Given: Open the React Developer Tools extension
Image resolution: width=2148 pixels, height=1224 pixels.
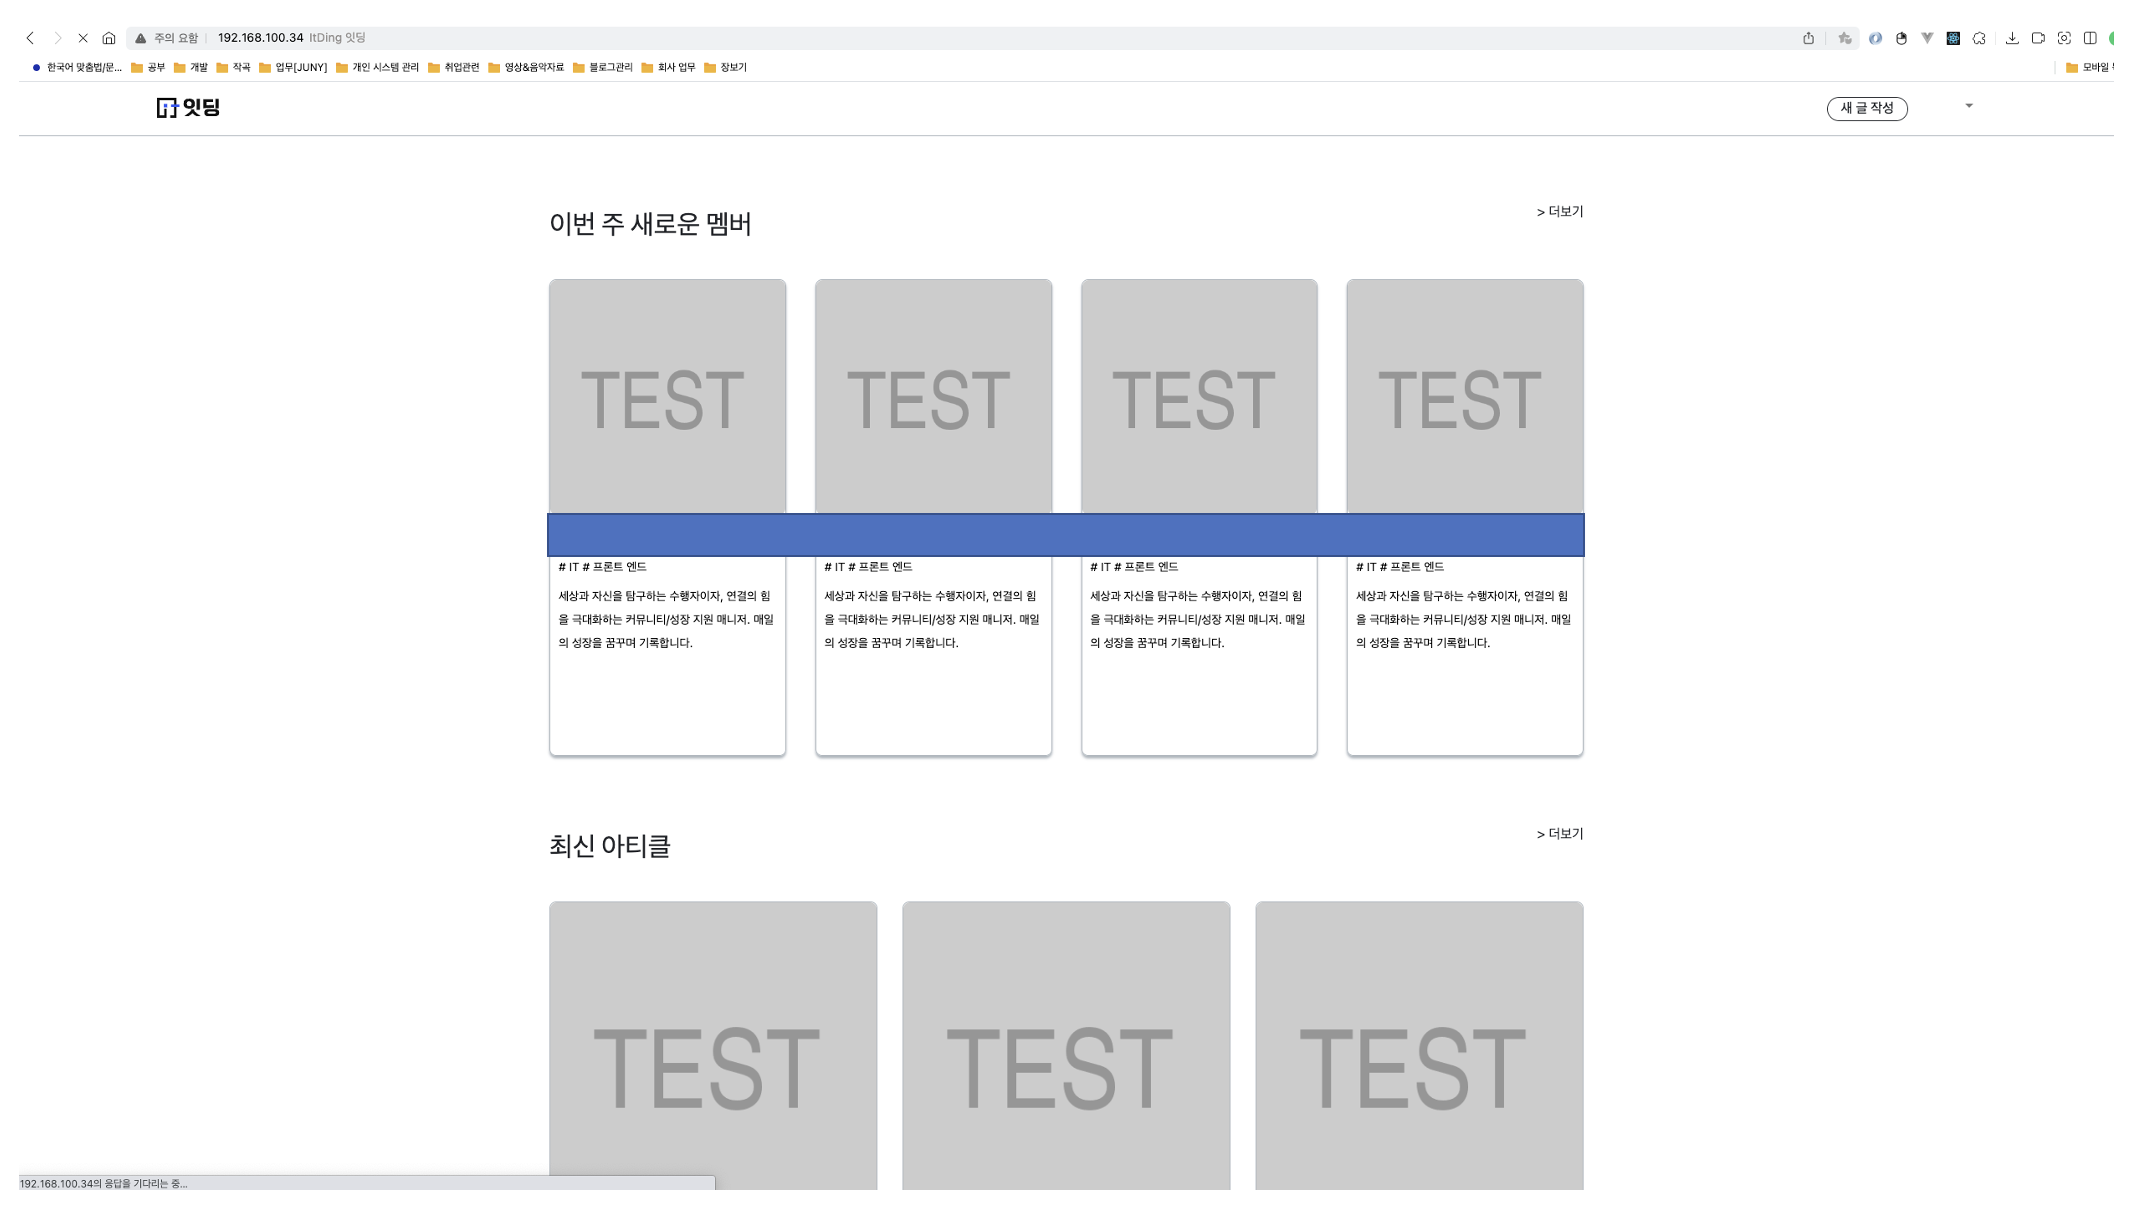Looking at the screenshot, I should (x=1953, y=38).
